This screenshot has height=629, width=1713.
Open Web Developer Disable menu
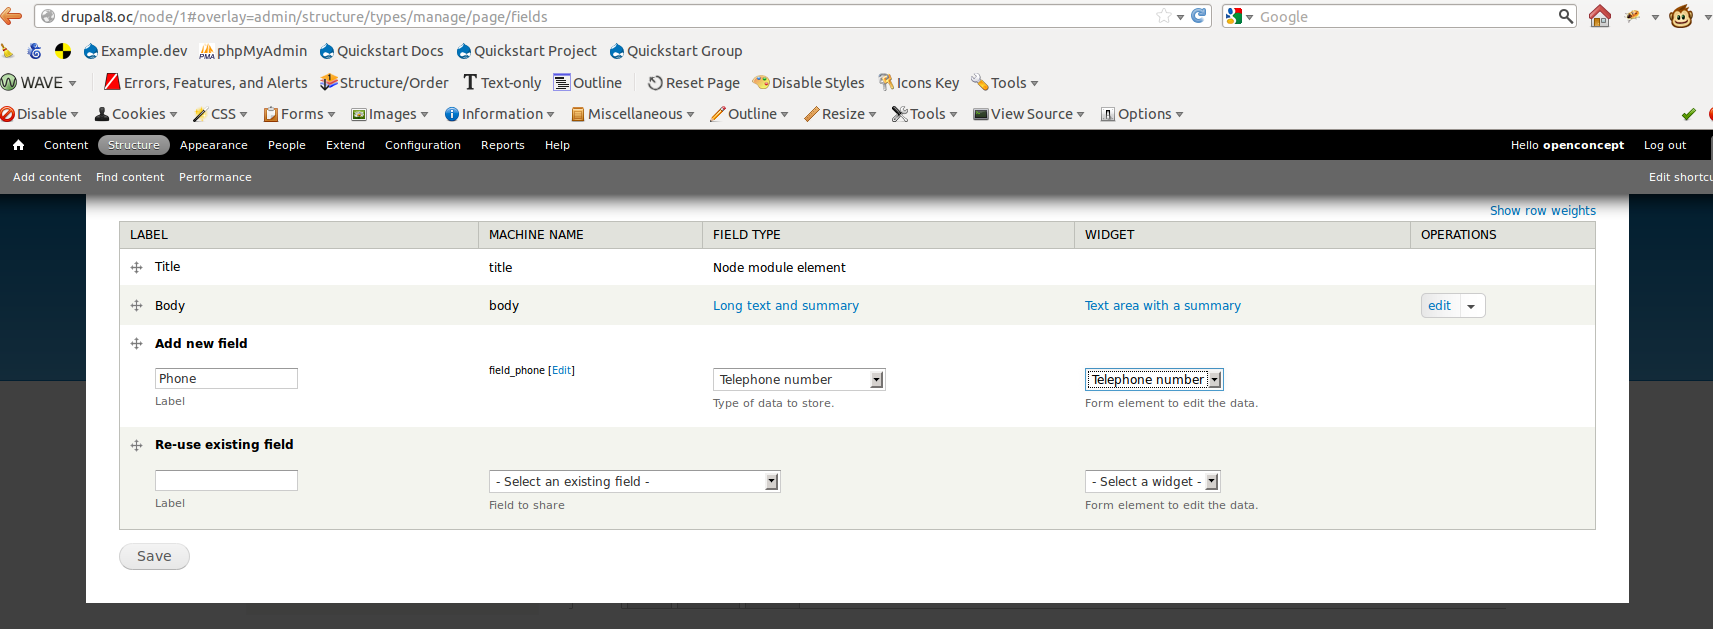click(39, 114)
